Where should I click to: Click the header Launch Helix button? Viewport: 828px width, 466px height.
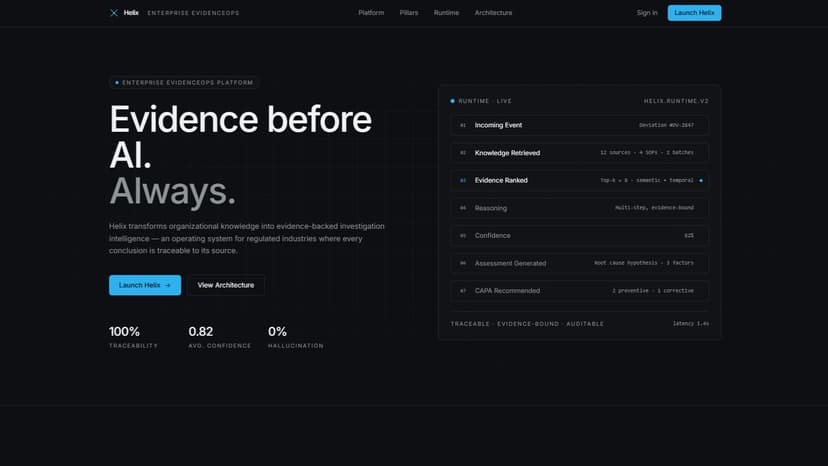pyautogui.click(x=694, y=13)
